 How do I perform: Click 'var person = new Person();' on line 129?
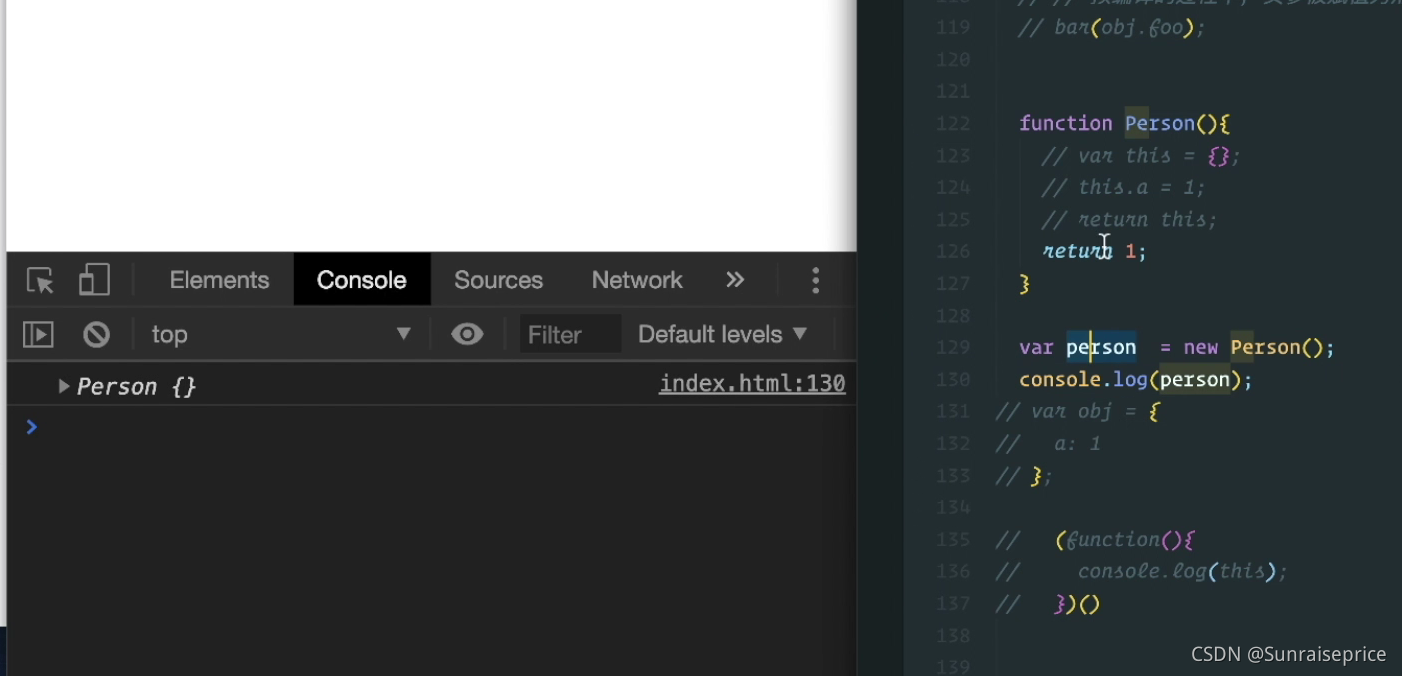[x=1177, y=348]
